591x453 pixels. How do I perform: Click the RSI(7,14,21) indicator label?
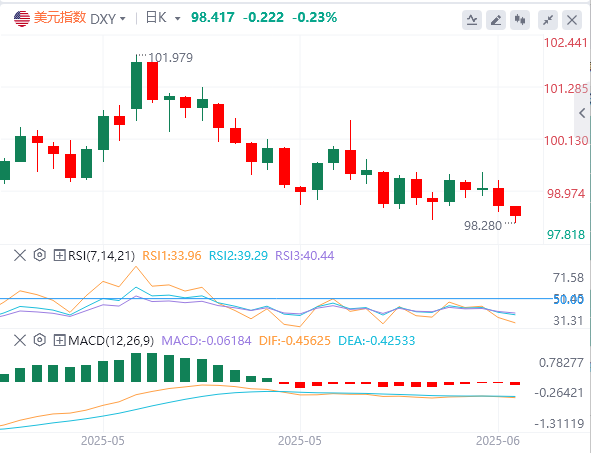point(101,256)
